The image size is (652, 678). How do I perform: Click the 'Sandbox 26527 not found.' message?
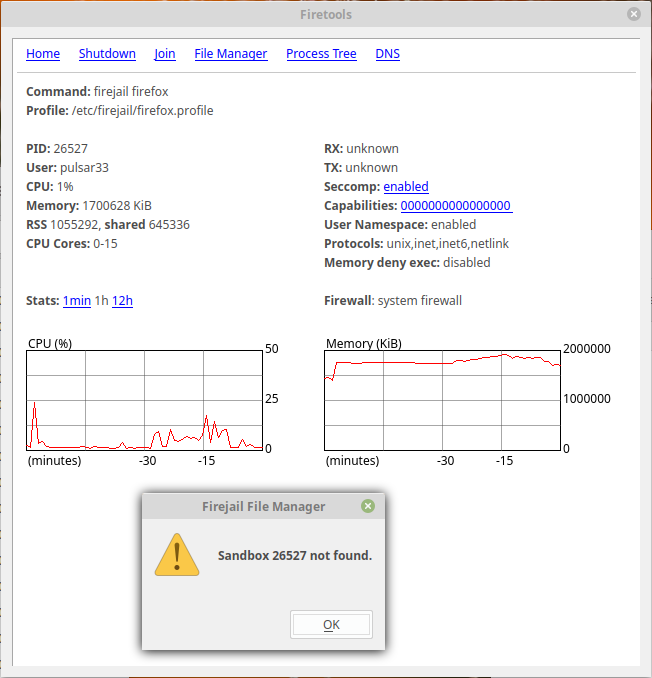[295, 555]
